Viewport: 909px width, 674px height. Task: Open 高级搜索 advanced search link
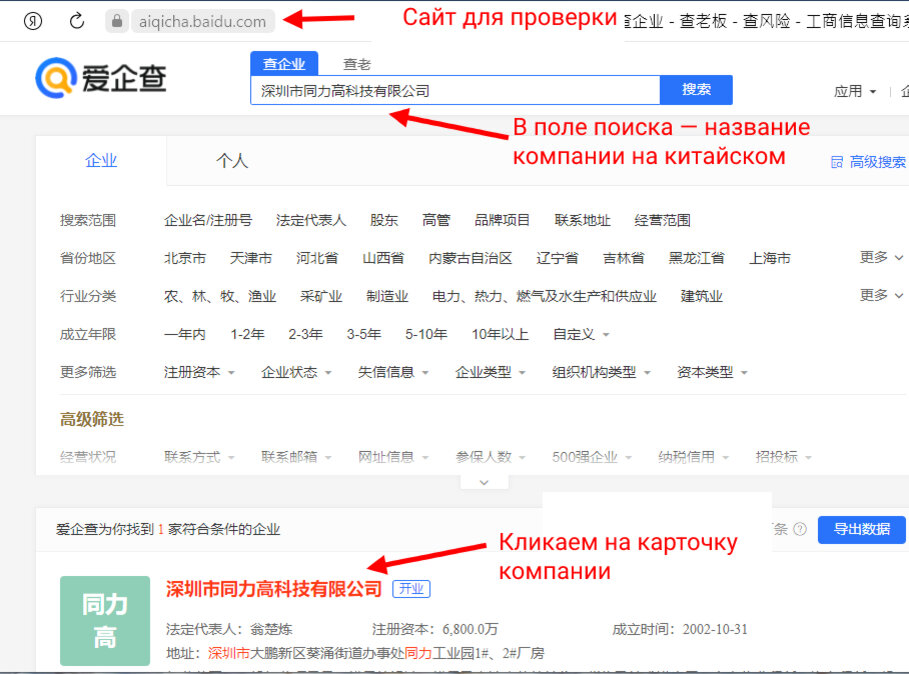pyautogui.click(x=877, y=162)
